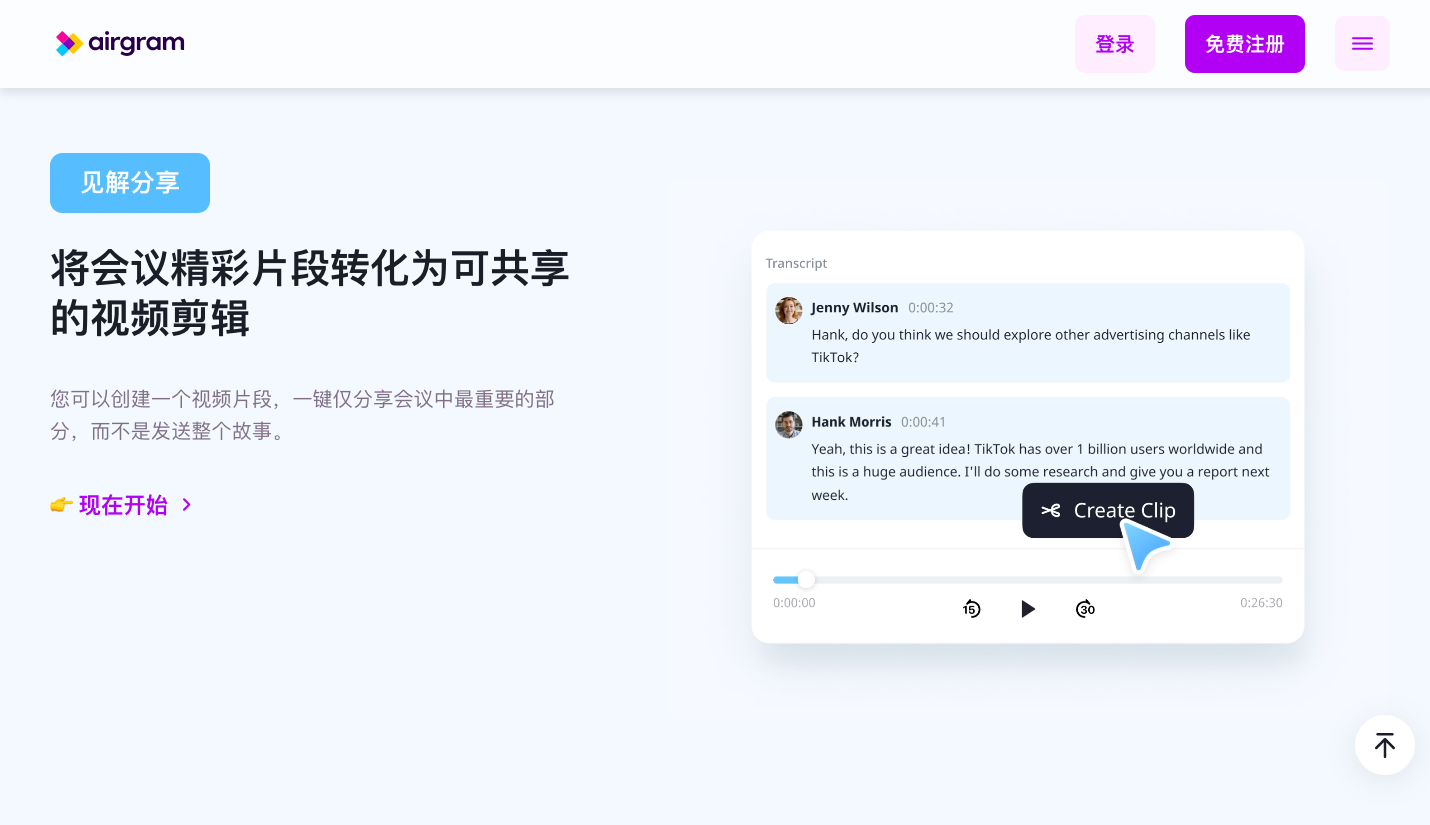This screenshot has width=1430, height=825.
Task: Open the 现在开始 link
Action: click(x=123, y=505)
